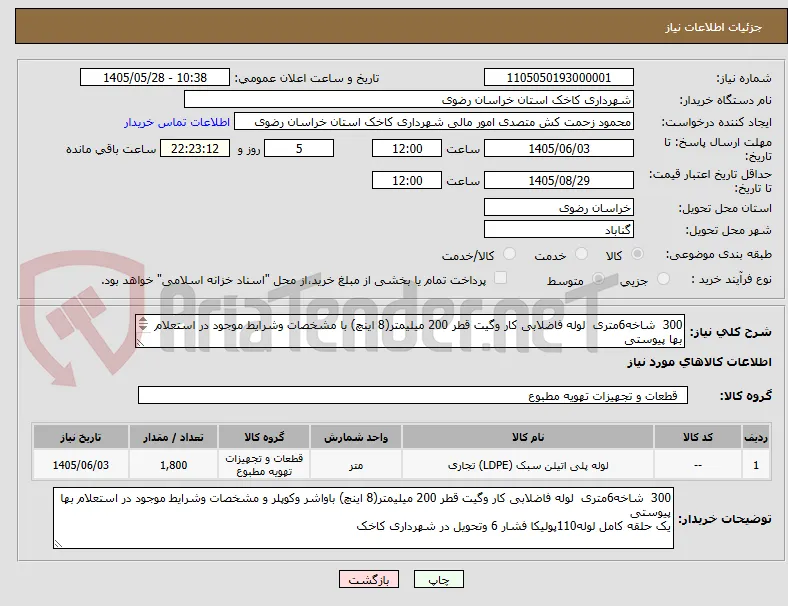
Task: Click the لوله پلی اتیلن سبک (LDPE) cell
Action: click(528, 465)
